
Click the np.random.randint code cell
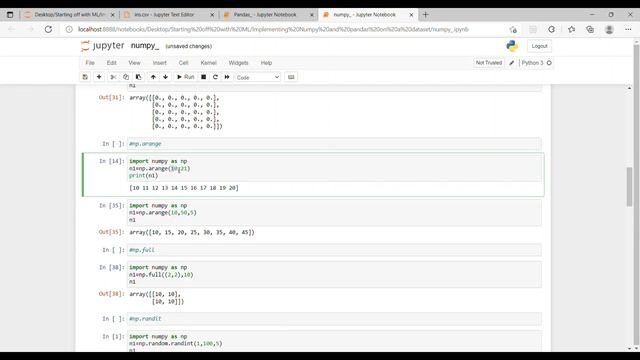(x=334, y=341)
